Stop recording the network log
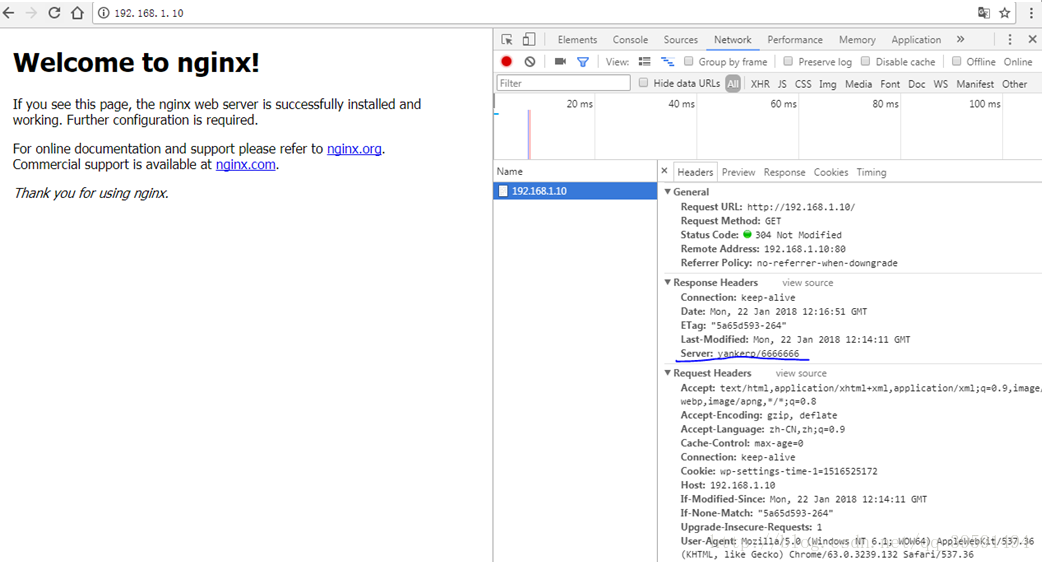This screenshot has height=562, width=1042. (507, 62)
